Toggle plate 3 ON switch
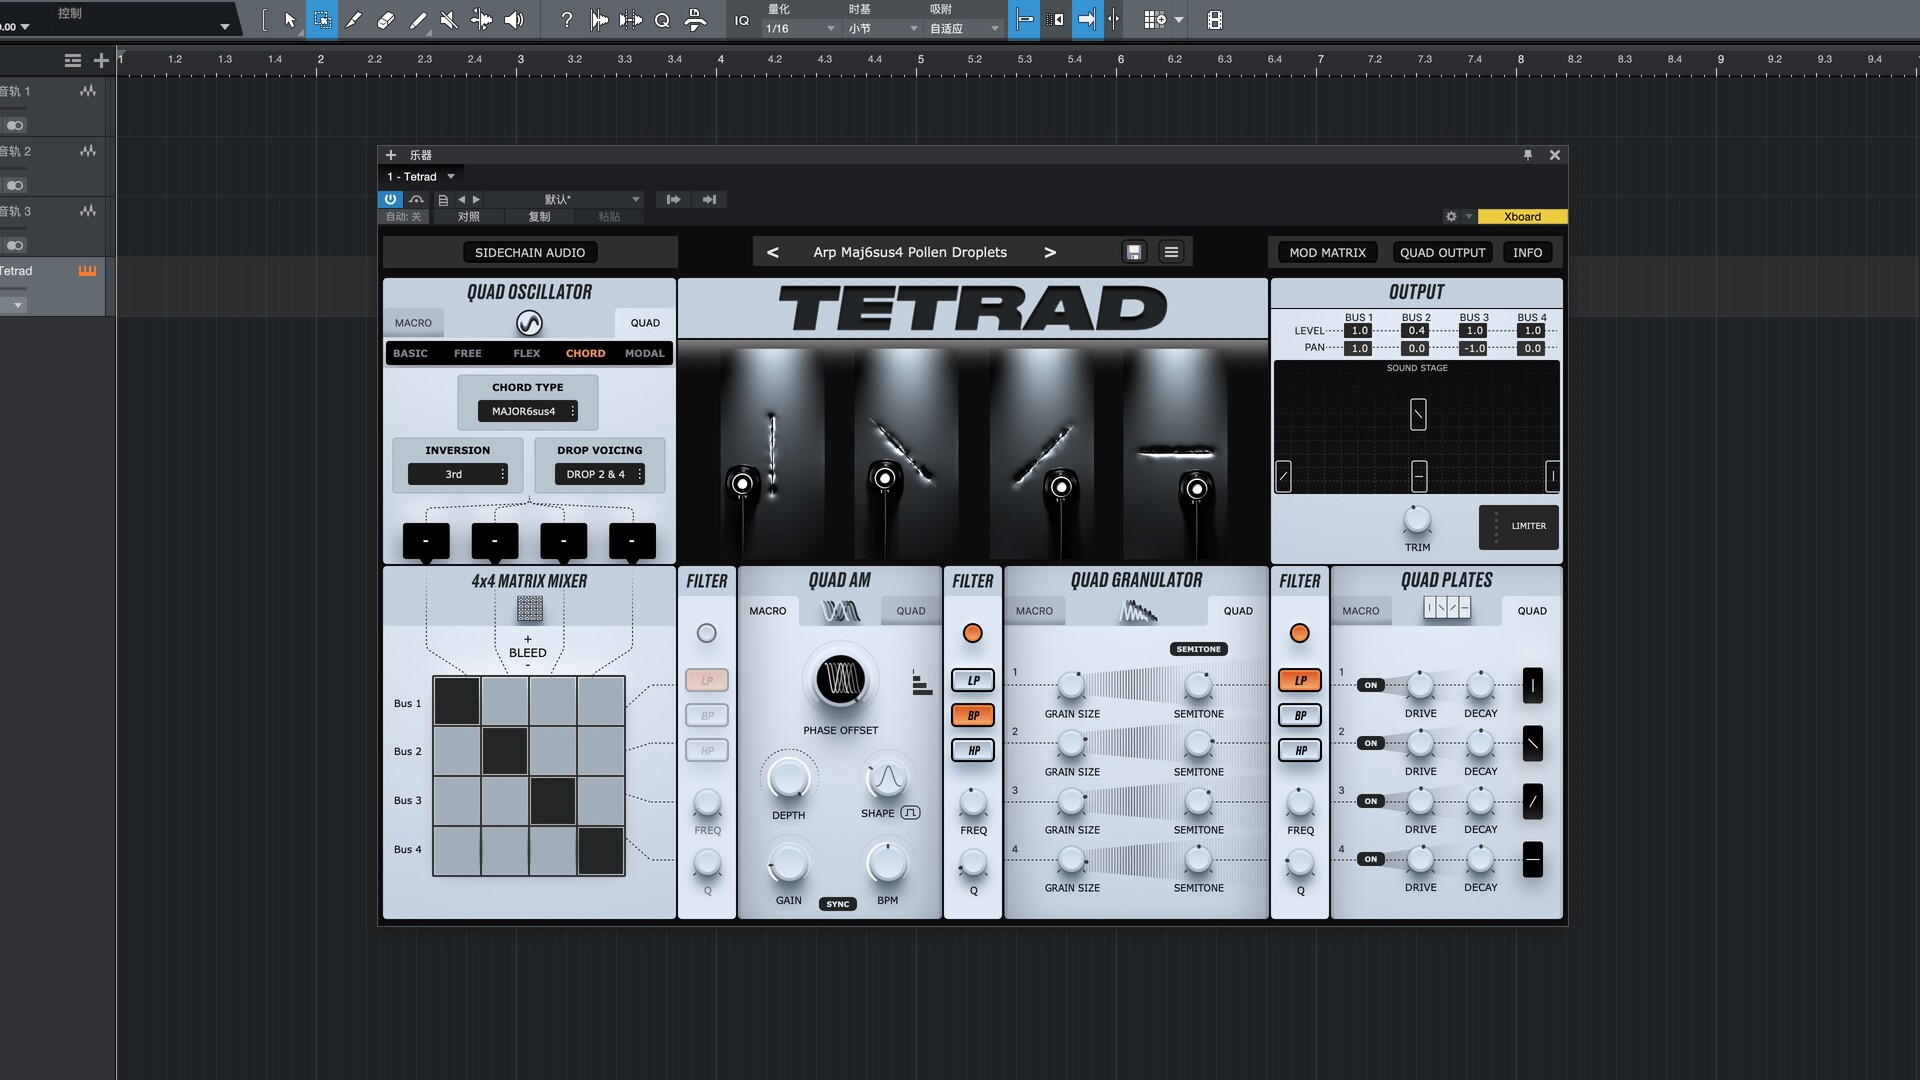Viewport: 1920px width, 1080px height. pos(1370,801)
